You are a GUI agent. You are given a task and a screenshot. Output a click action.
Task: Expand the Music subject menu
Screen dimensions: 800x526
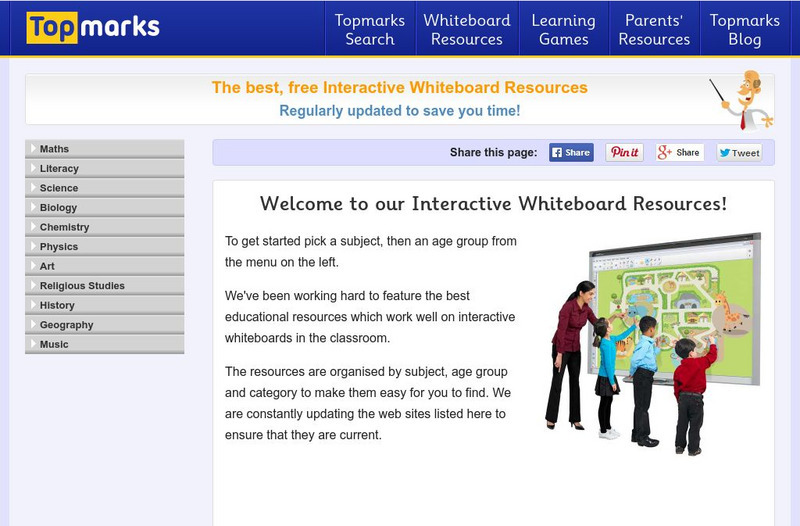(x=105, y=344)
